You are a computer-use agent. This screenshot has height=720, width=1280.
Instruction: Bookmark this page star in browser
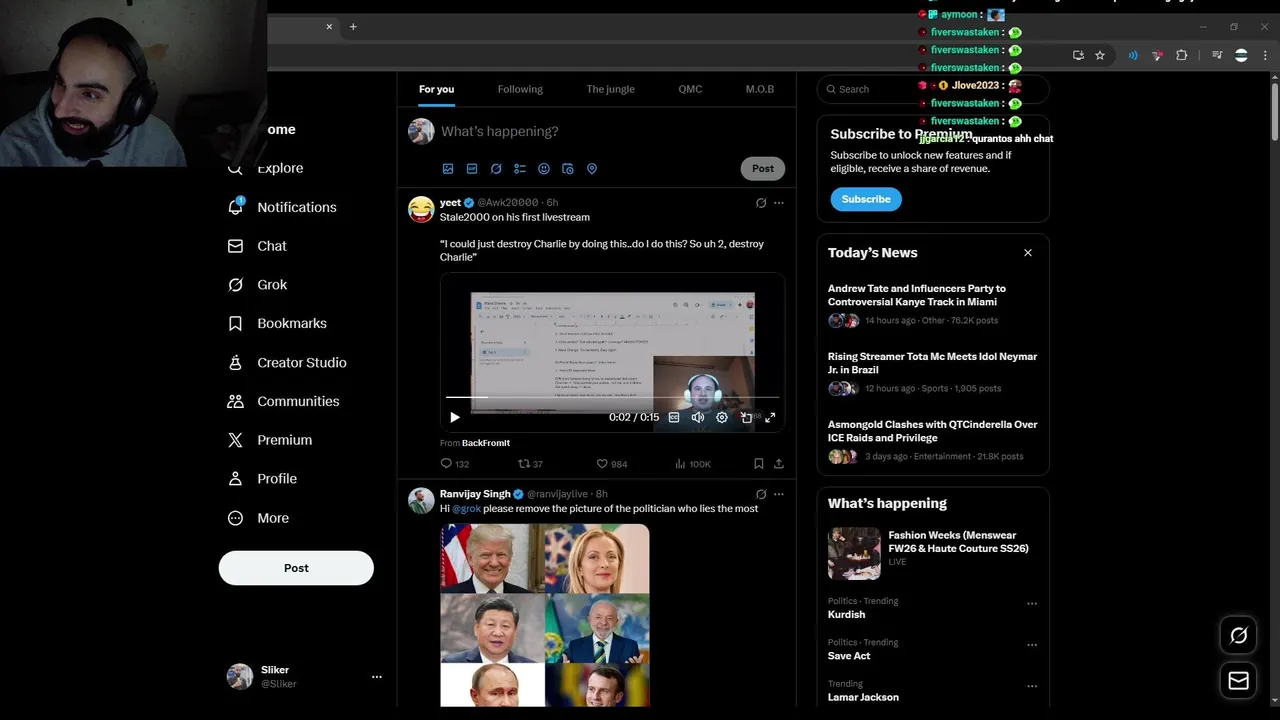point(1100,56)
